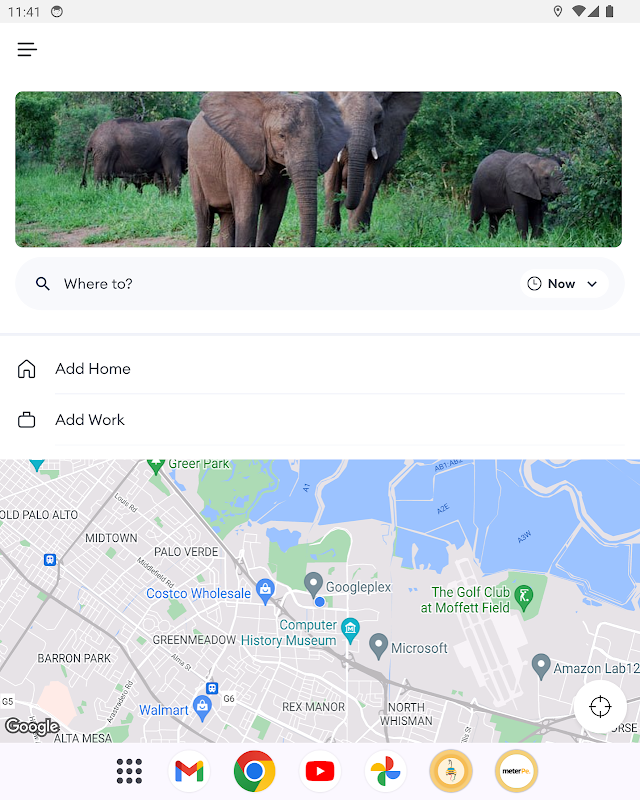Tap the Googleplex map pin
640x800 pixels.
click(313, 583)
